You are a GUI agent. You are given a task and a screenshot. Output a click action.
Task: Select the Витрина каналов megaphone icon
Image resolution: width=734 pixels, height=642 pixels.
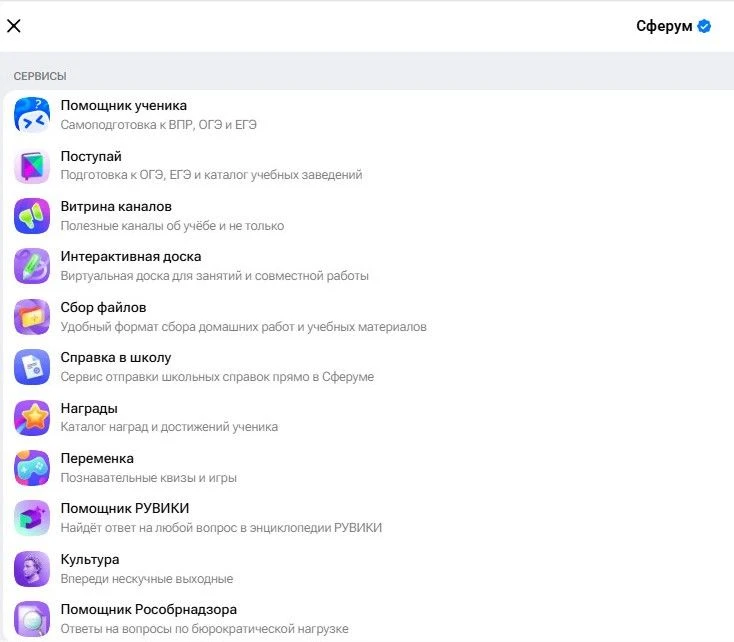[x=32, y=216]
